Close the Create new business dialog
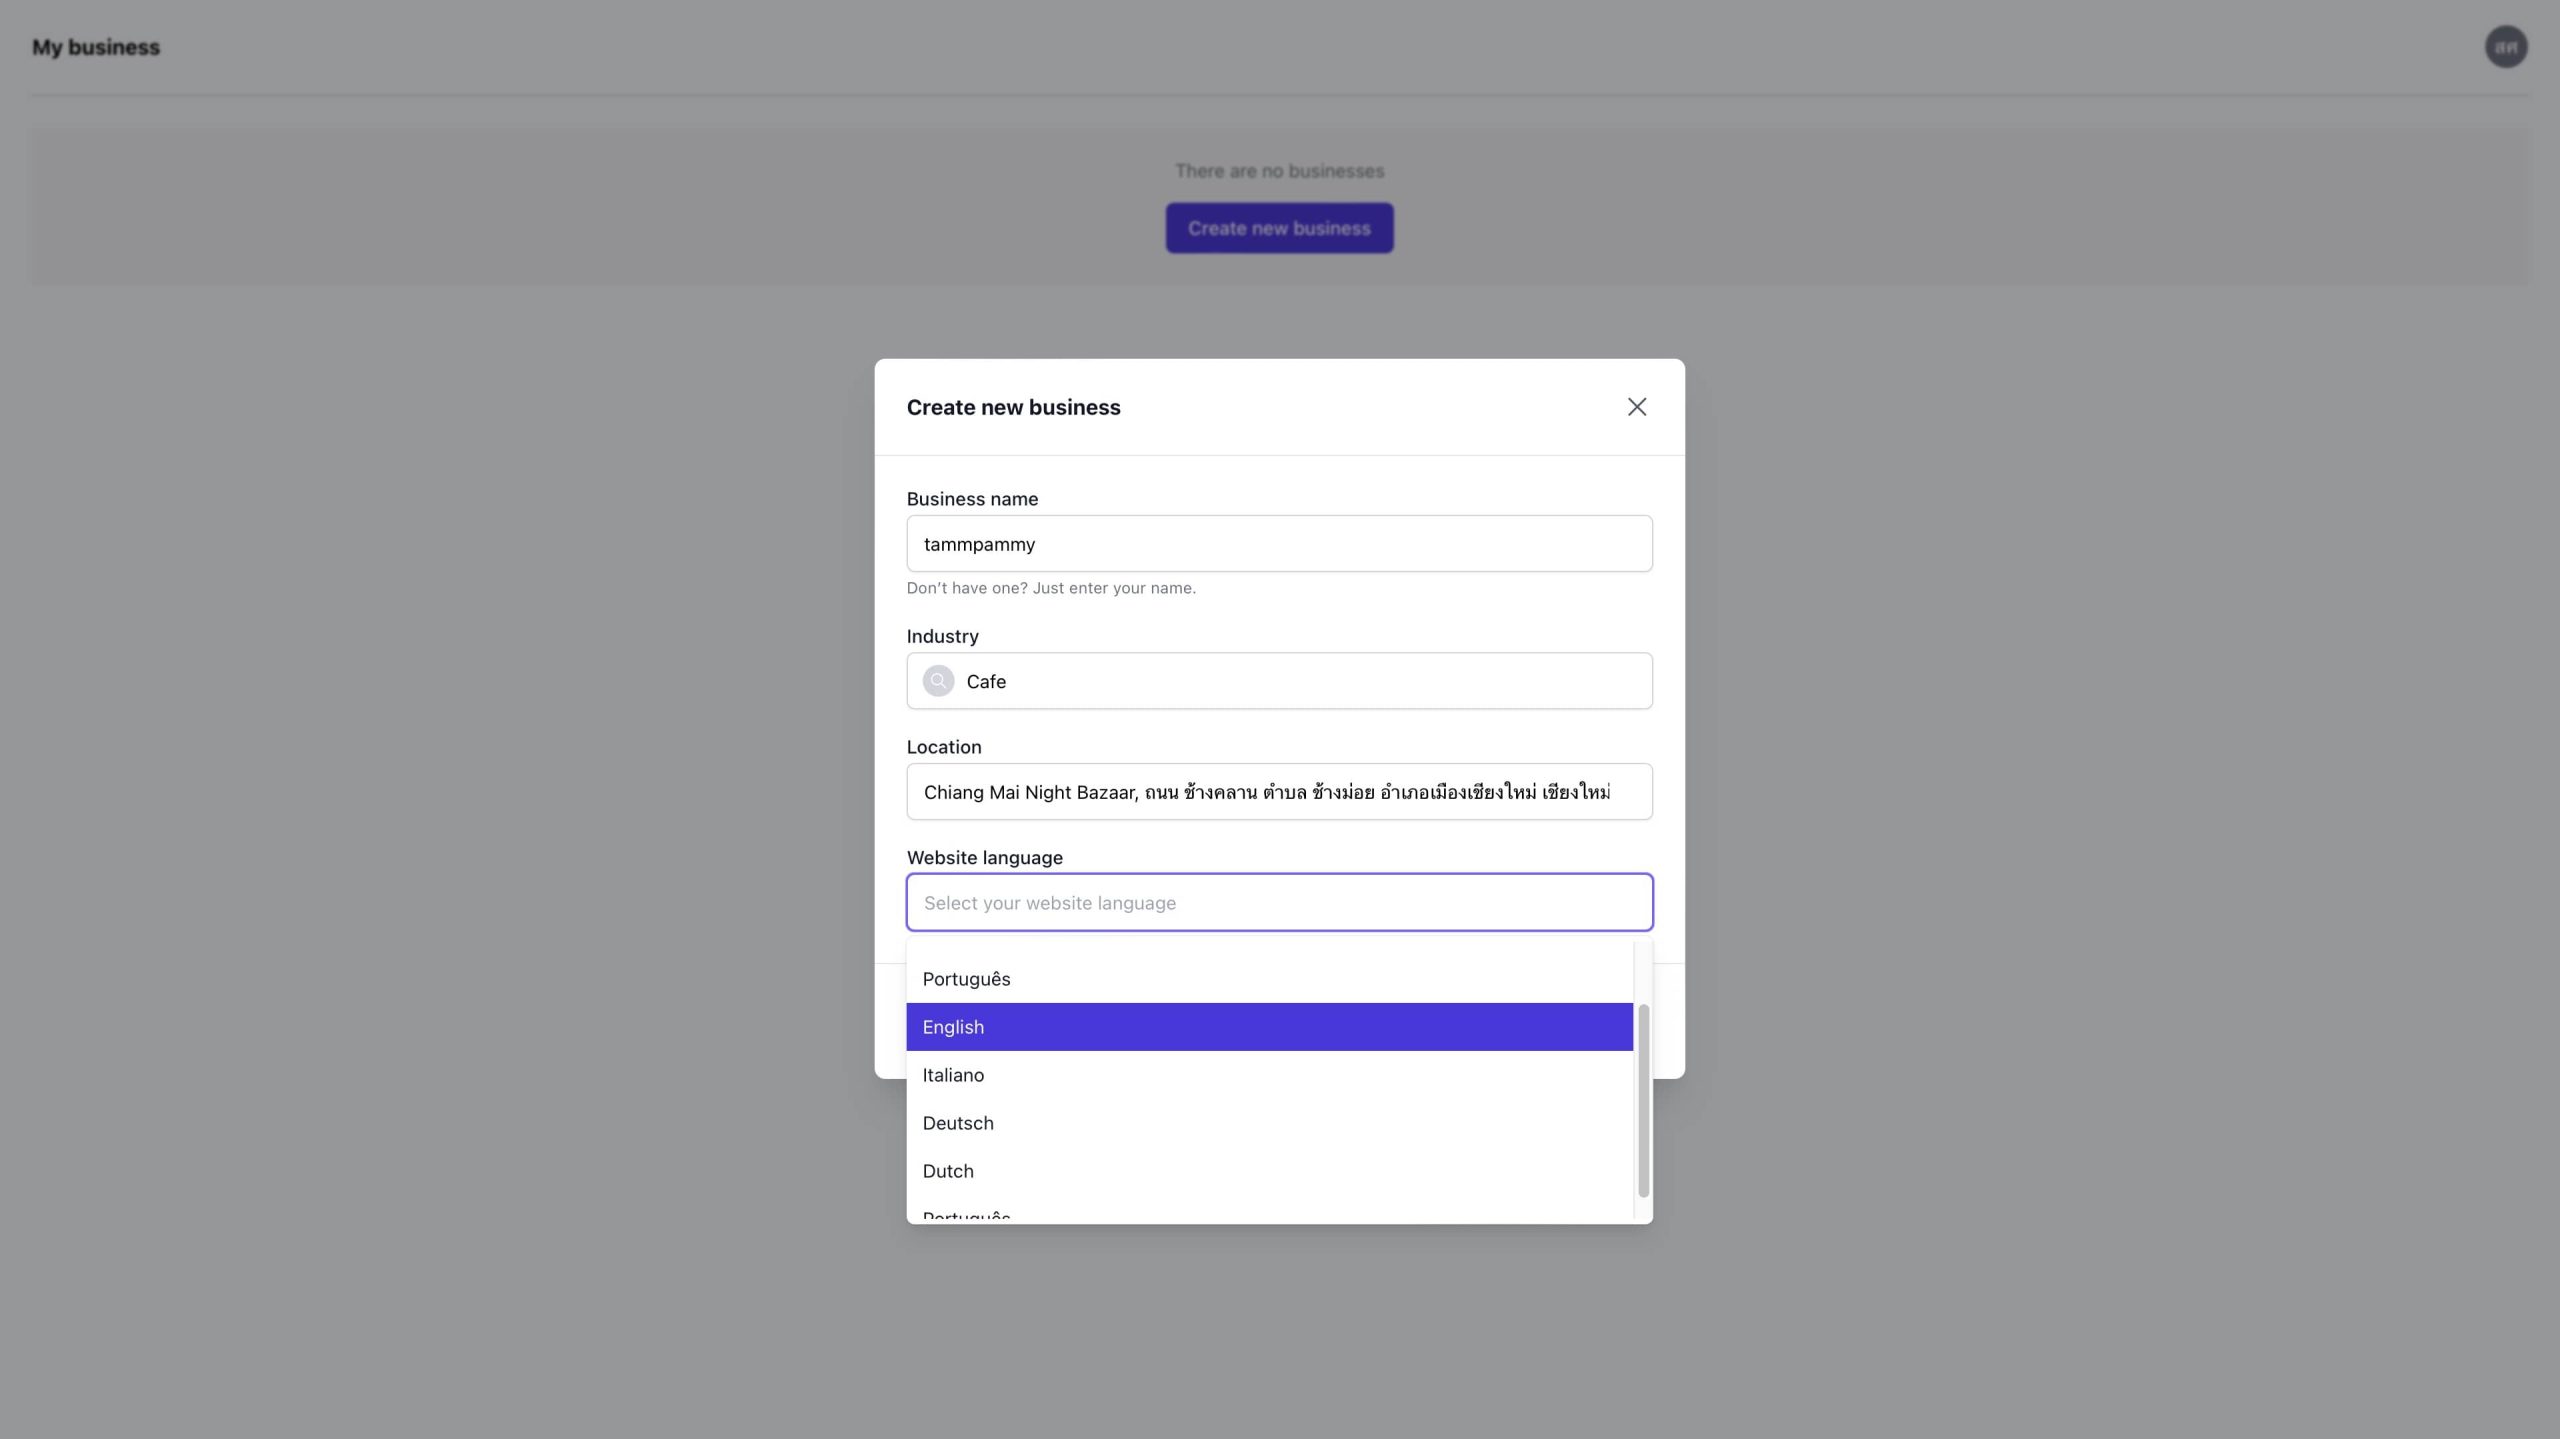 1636,407
